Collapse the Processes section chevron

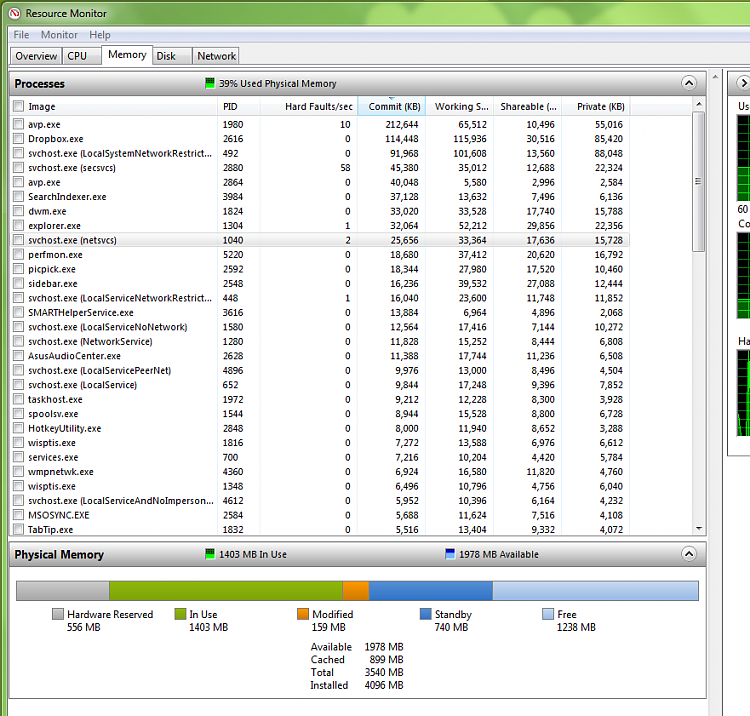(x=689, y=83)
